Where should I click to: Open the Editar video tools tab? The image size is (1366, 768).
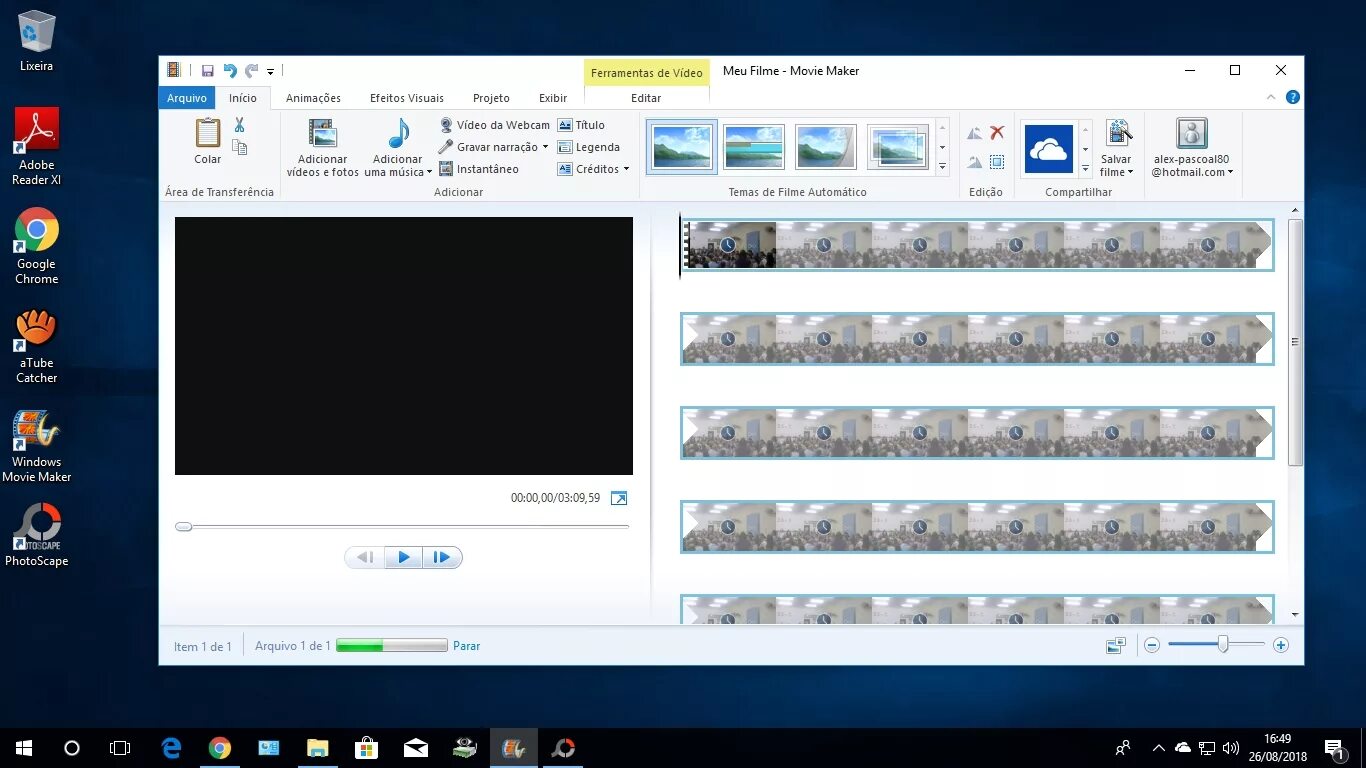pos(646,98)
